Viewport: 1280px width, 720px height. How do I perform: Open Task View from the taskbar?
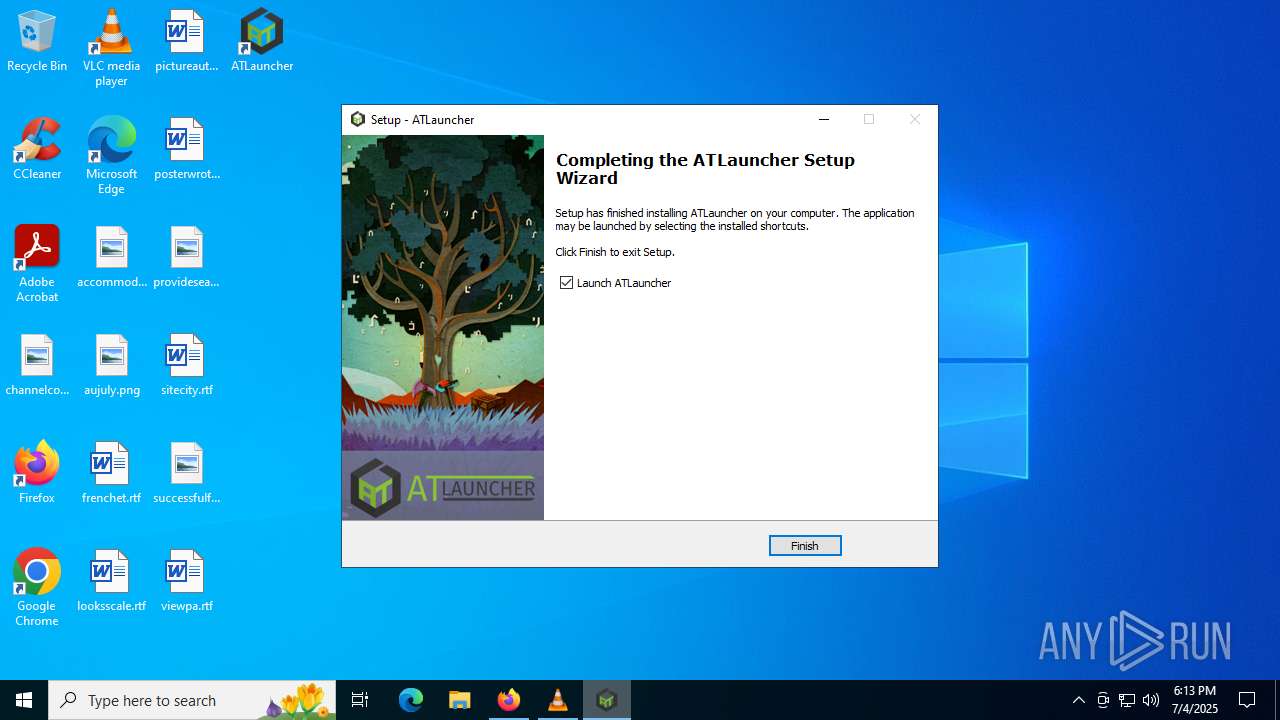(x=360, y=700)
